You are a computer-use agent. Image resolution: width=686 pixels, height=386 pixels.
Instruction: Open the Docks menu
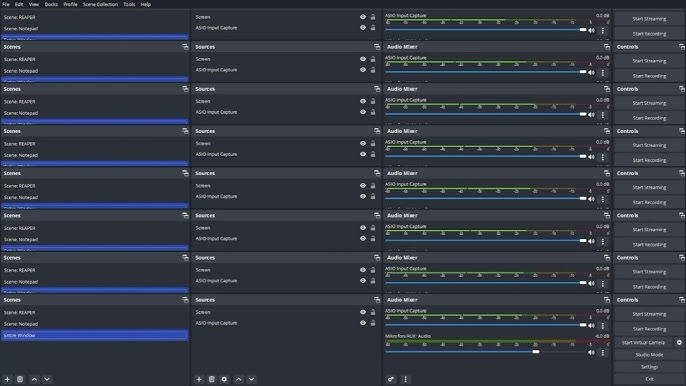pos(51,4)
